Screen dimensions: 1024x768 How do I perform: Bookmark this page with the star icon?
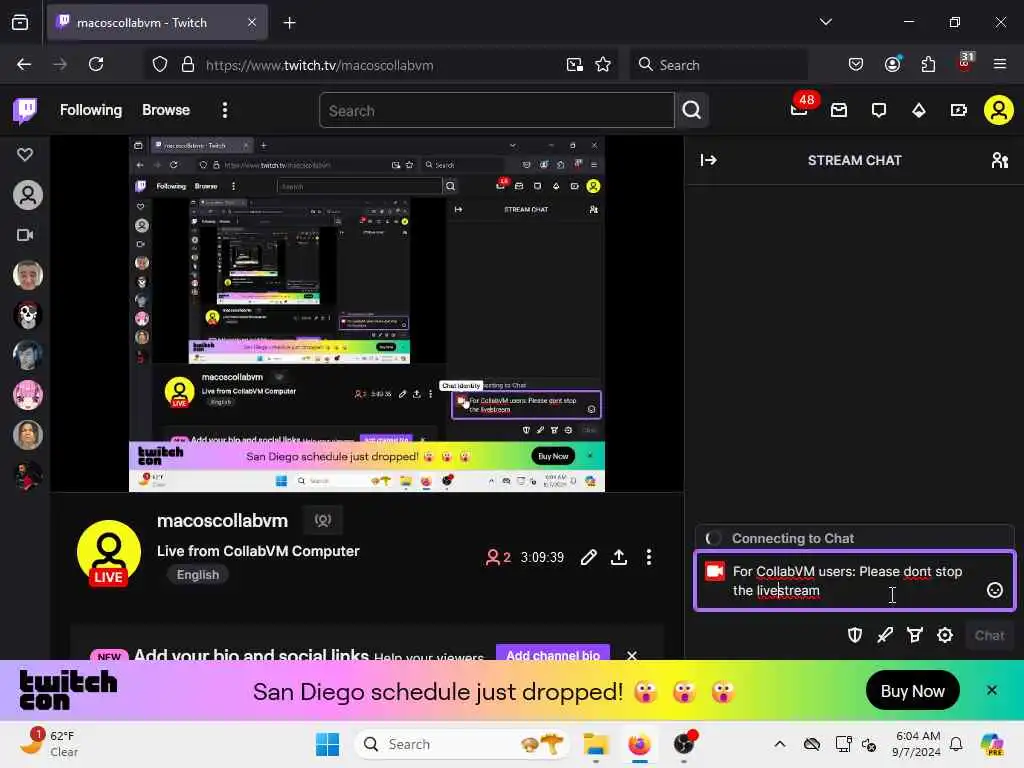click(x=603, y=65)
